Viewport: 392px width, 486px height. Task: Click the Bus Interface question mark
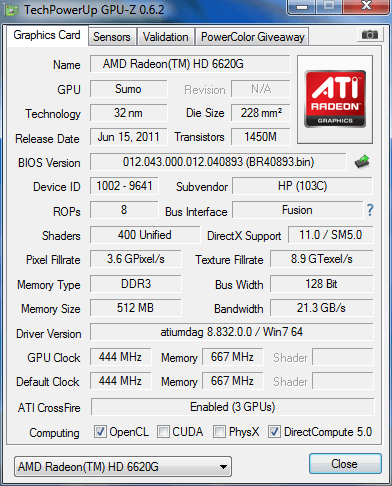pos(370,210)
